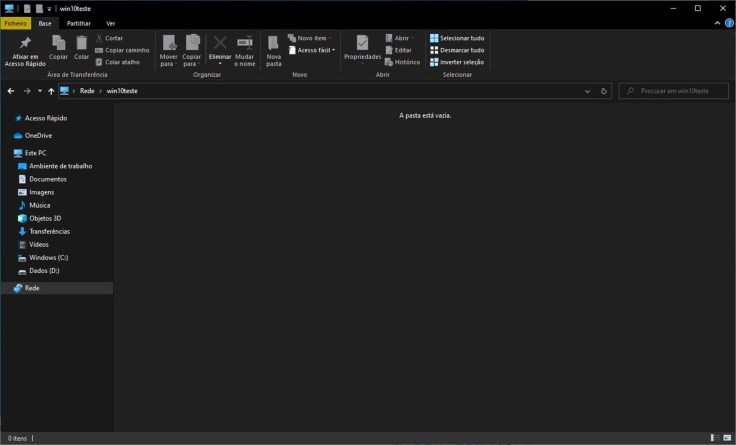Viewport: 736px width, 445px height.
Task: Click the Nova pasta icon in ribbon
Action: tap(273, 43)
